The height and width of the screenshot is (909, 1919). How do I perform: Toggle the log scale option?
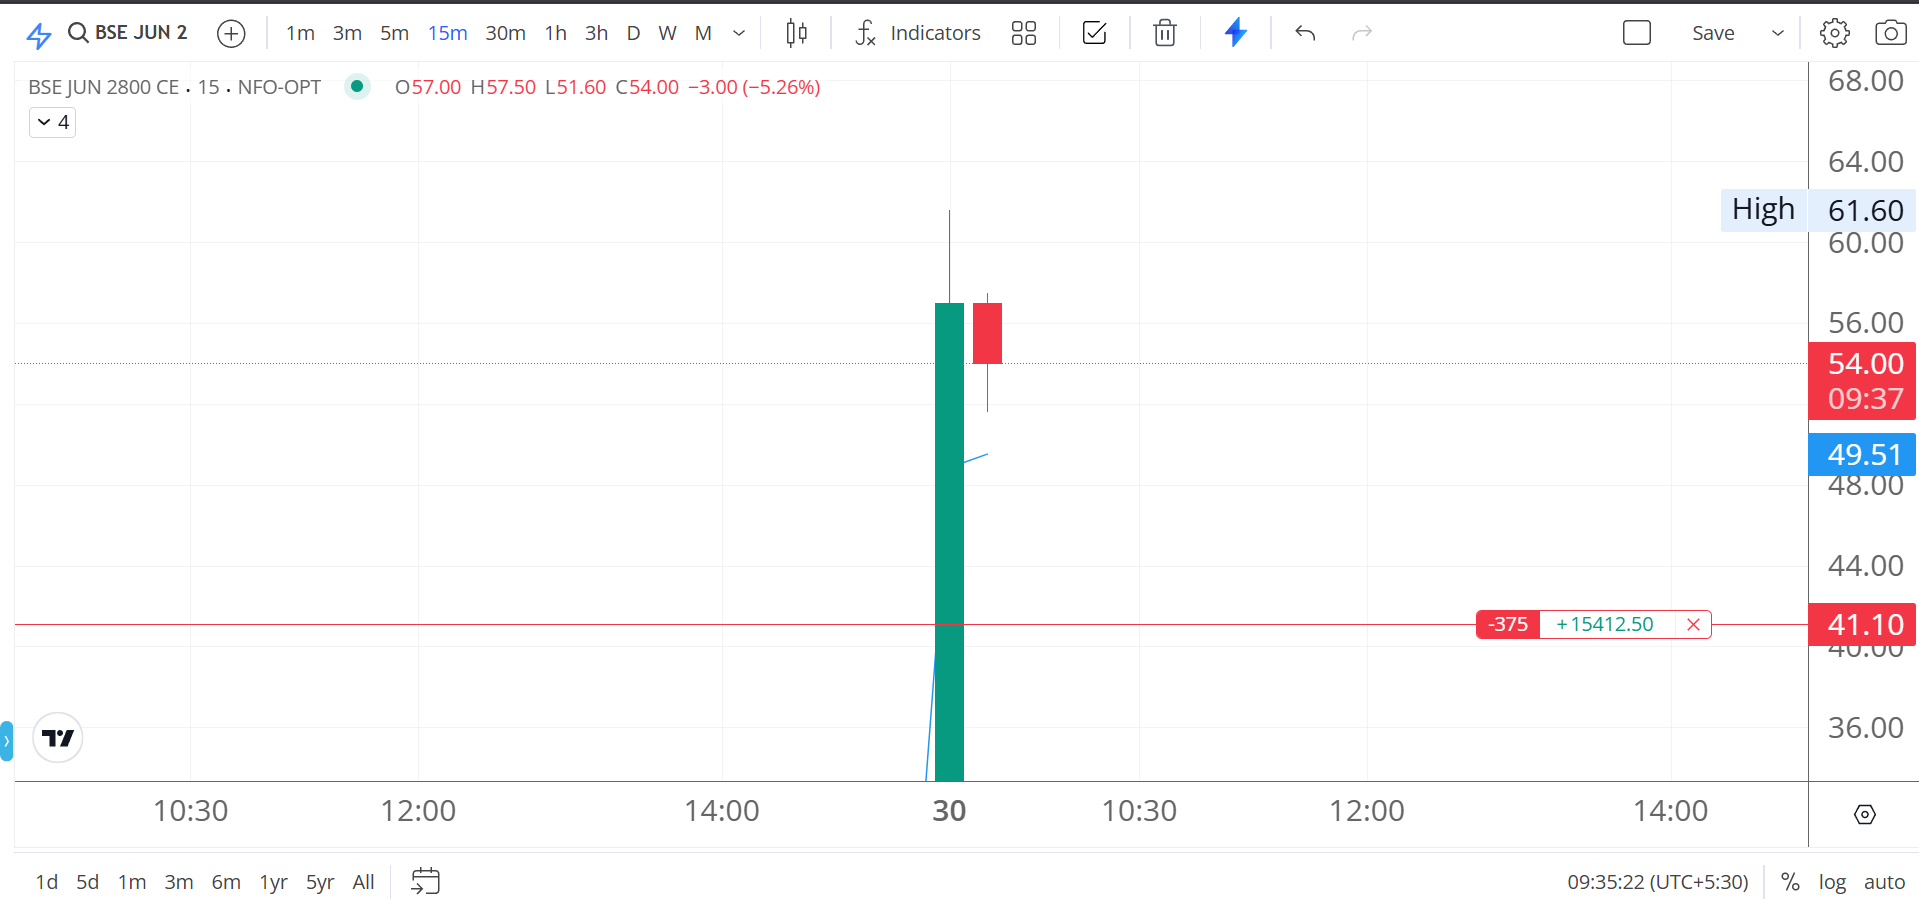[x=1832, y=882]
